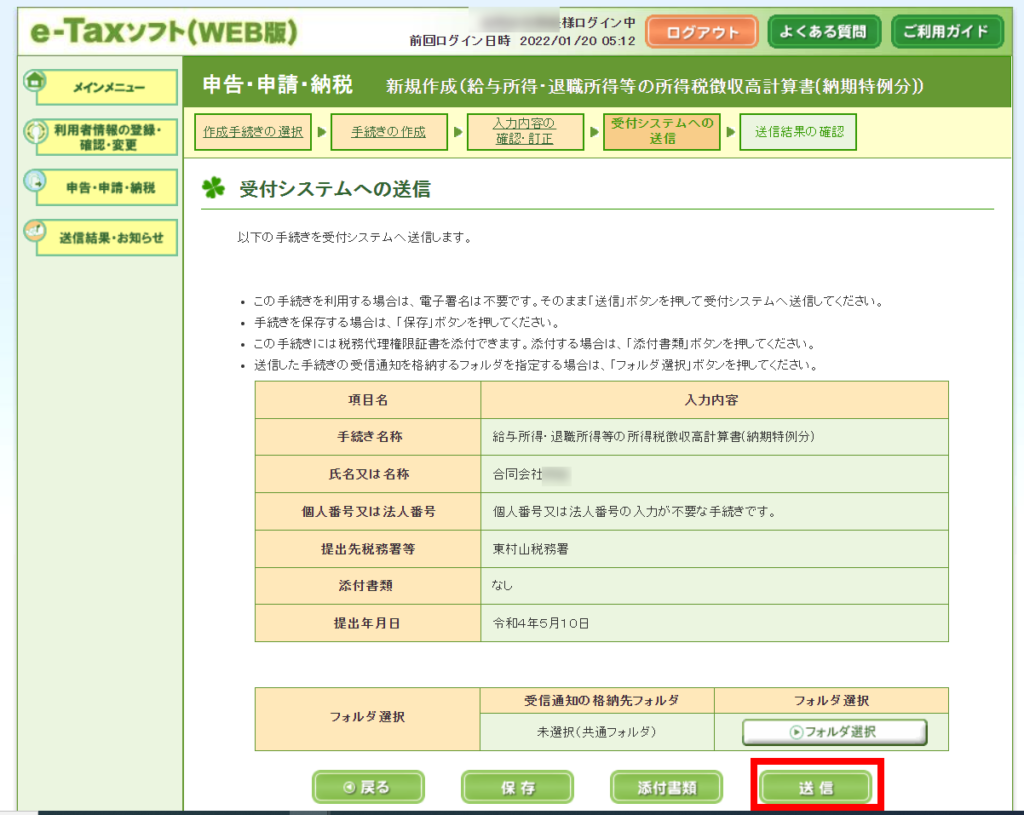The height and width of the screenshot is (815, 1024).
Task: Attach documents via the 添付書類 button
Action: [x=666, y=787]
